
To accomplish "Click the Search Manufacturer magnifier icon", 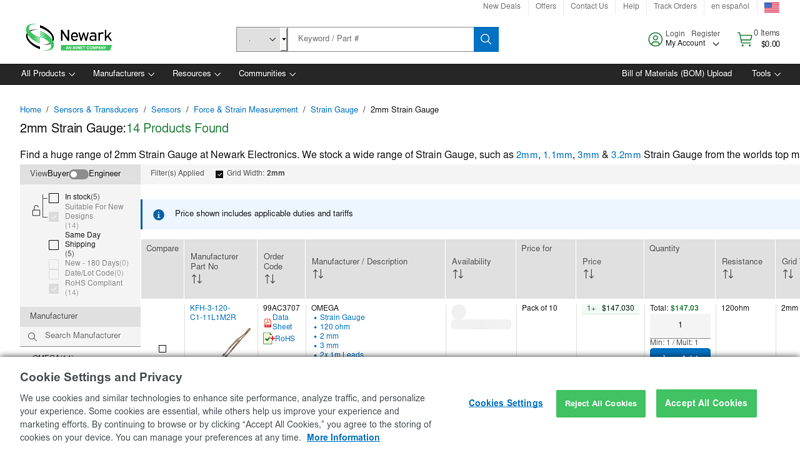I will (x=32, y=337).
